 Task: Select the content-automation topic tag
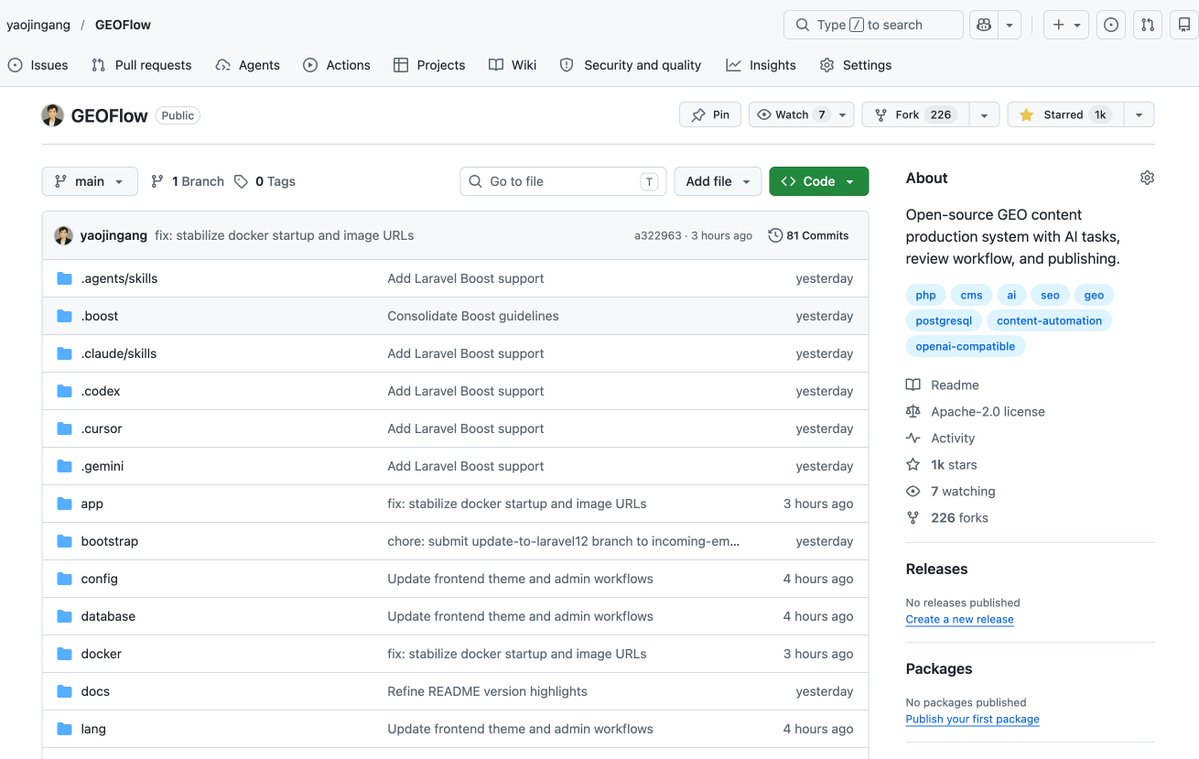click(x=1048, y=321)
